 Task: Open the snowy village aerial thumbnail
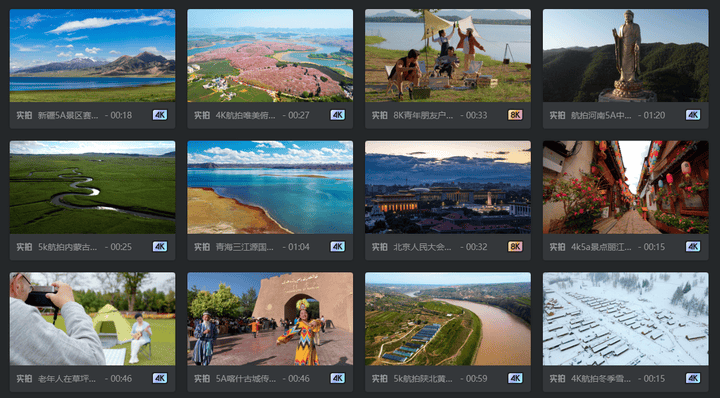click(x=625, y=319)
